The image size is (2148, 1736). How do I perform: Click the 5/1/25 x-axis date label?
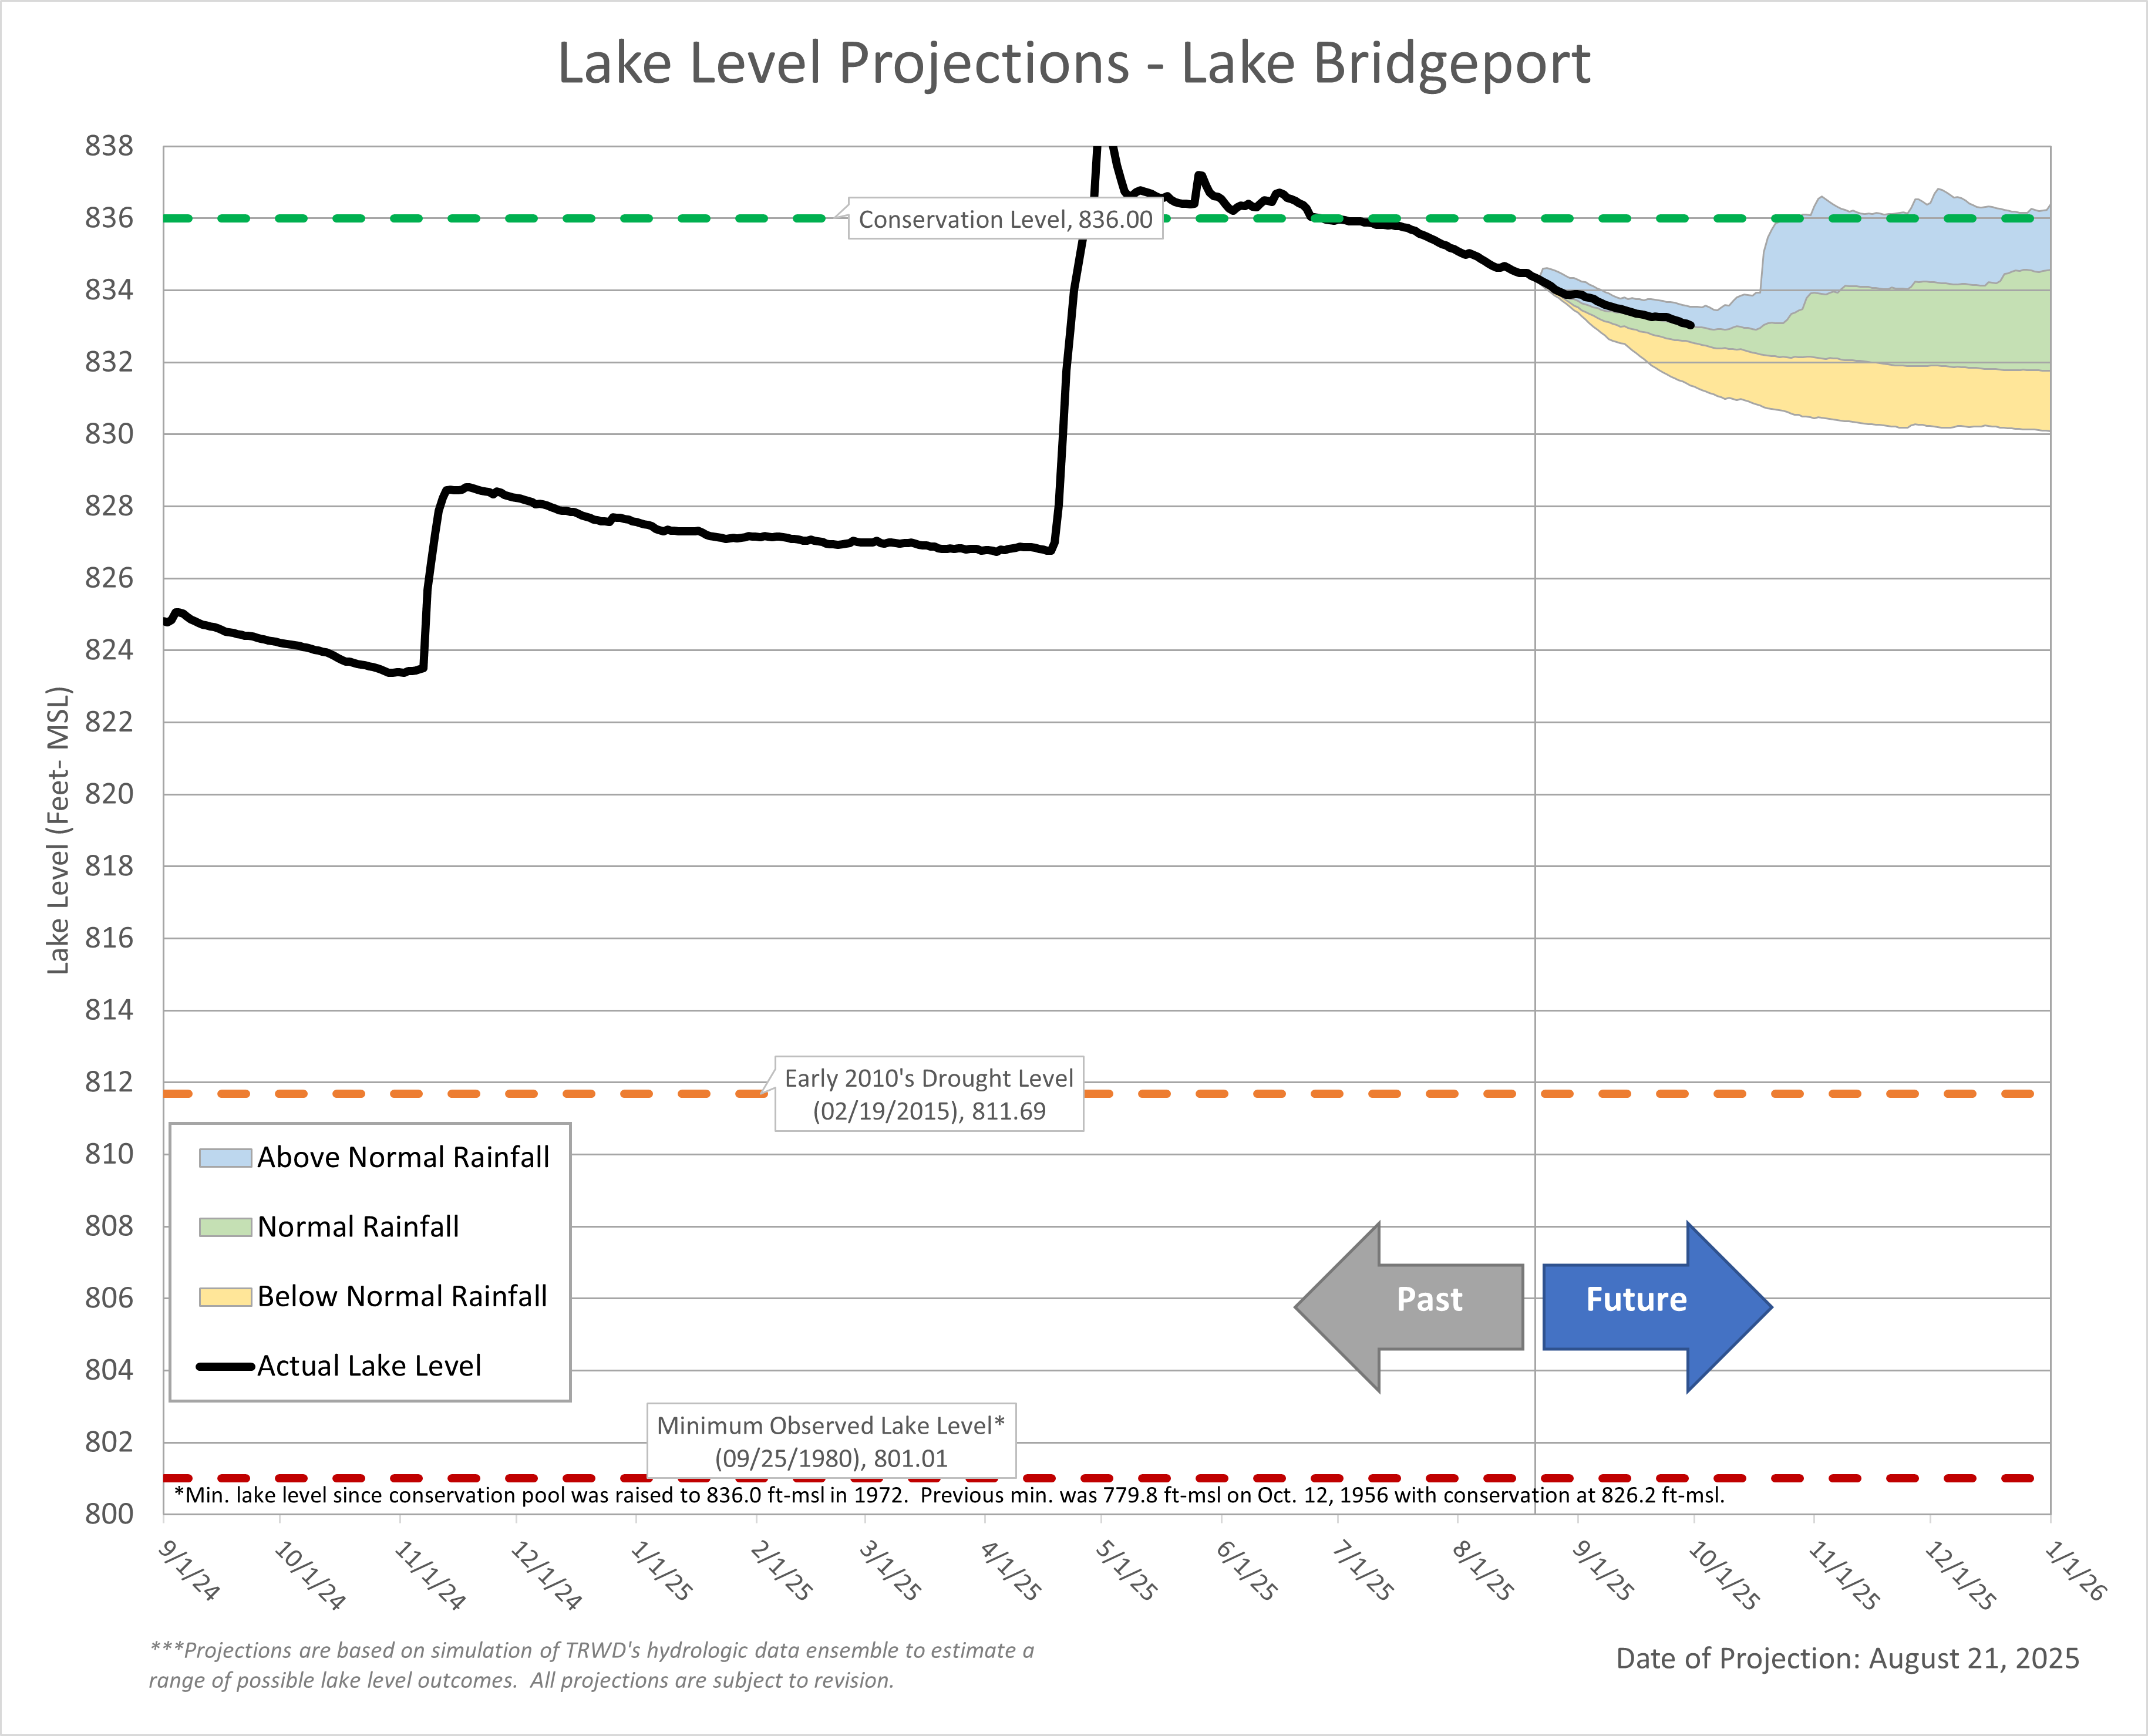(1126, 1571)
